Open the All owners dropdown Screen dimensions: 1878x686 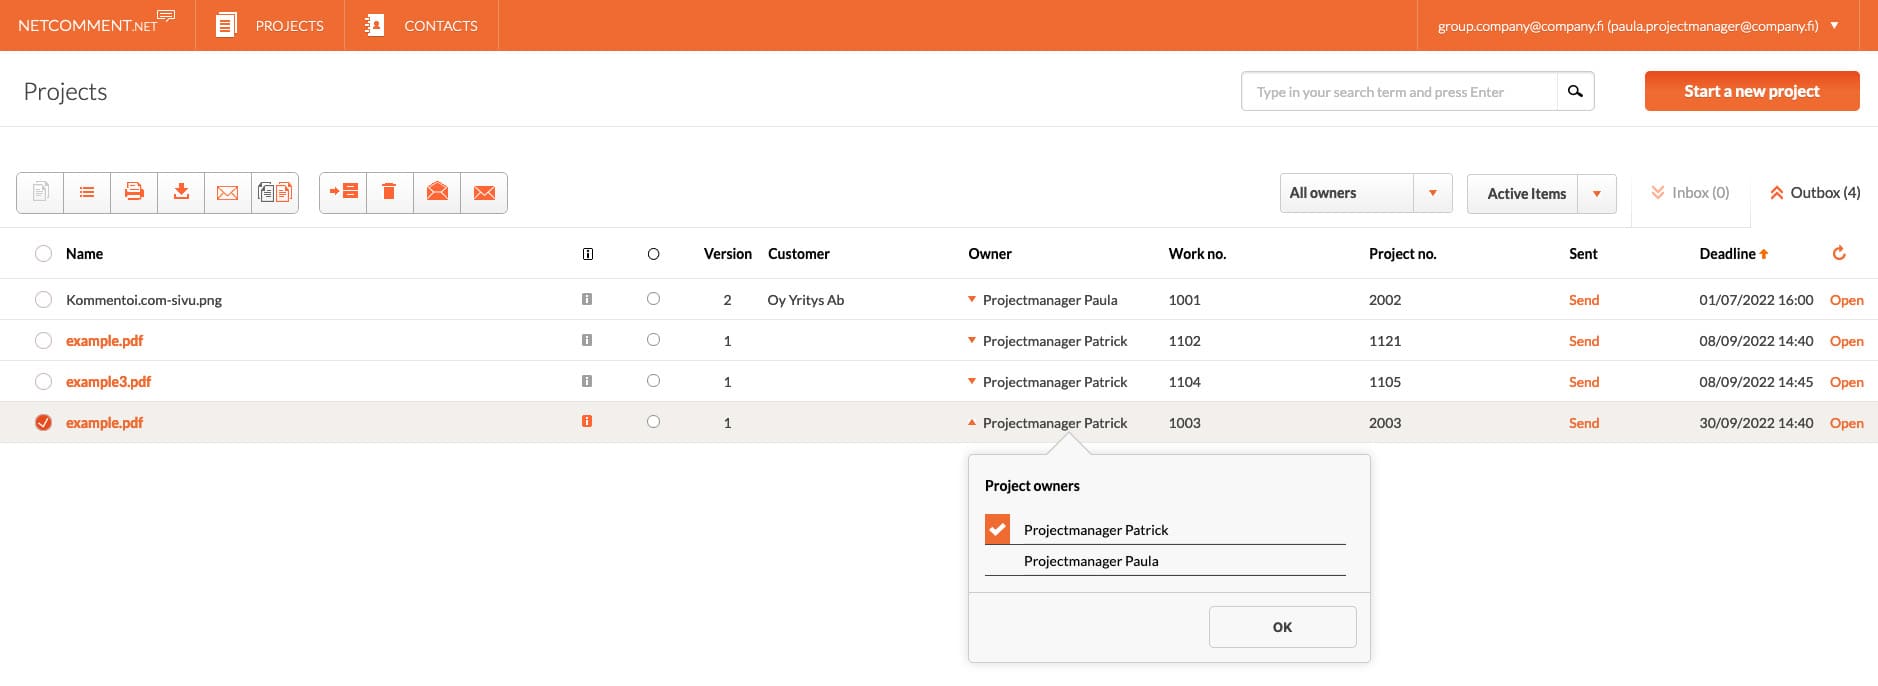coord(1365,193)
